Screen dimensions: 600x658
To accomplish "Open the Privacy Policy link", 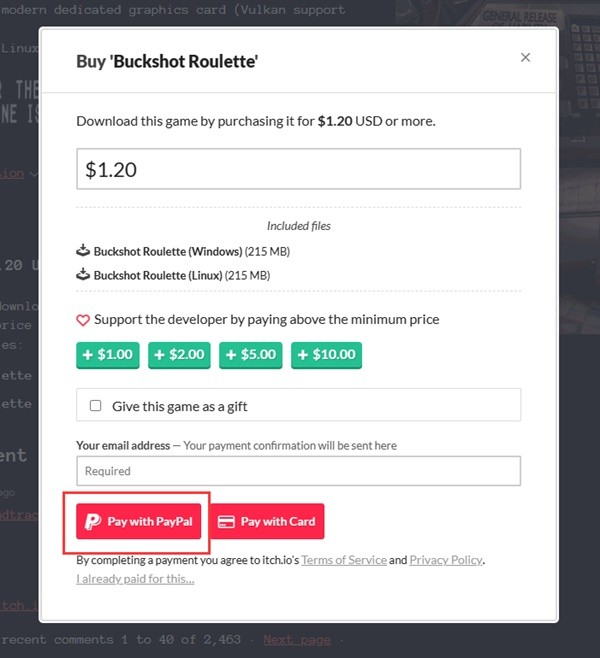I will tap(446, 560).
